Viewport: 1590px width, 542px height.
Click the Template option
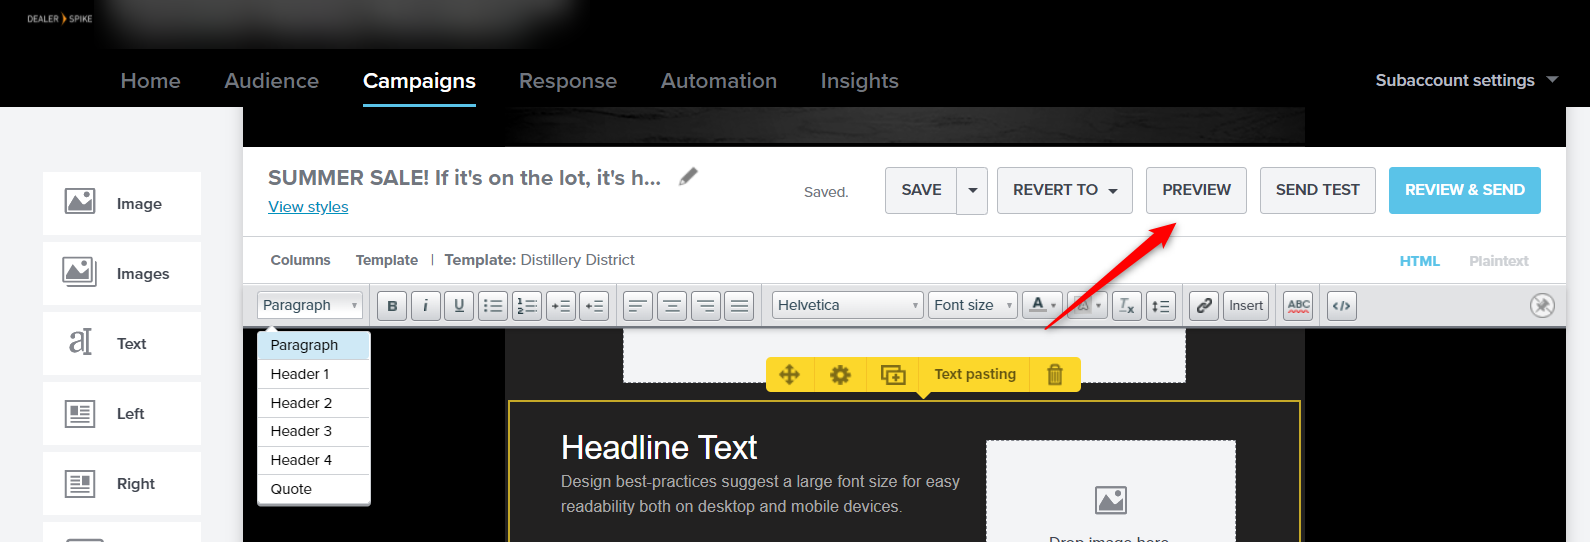pyautogui.click(x=387, y=260)
